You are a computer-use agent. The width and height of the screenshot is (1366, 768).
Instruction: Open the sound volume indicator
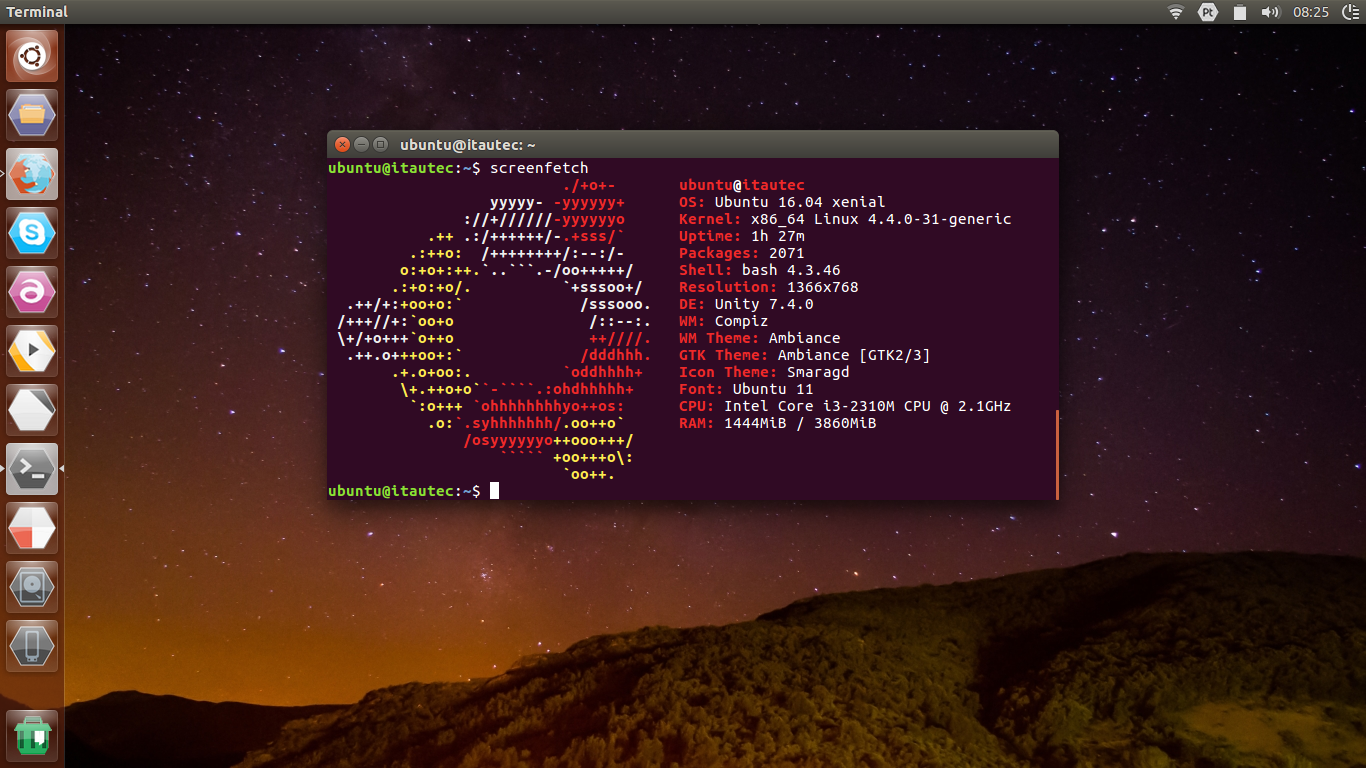1271,12
